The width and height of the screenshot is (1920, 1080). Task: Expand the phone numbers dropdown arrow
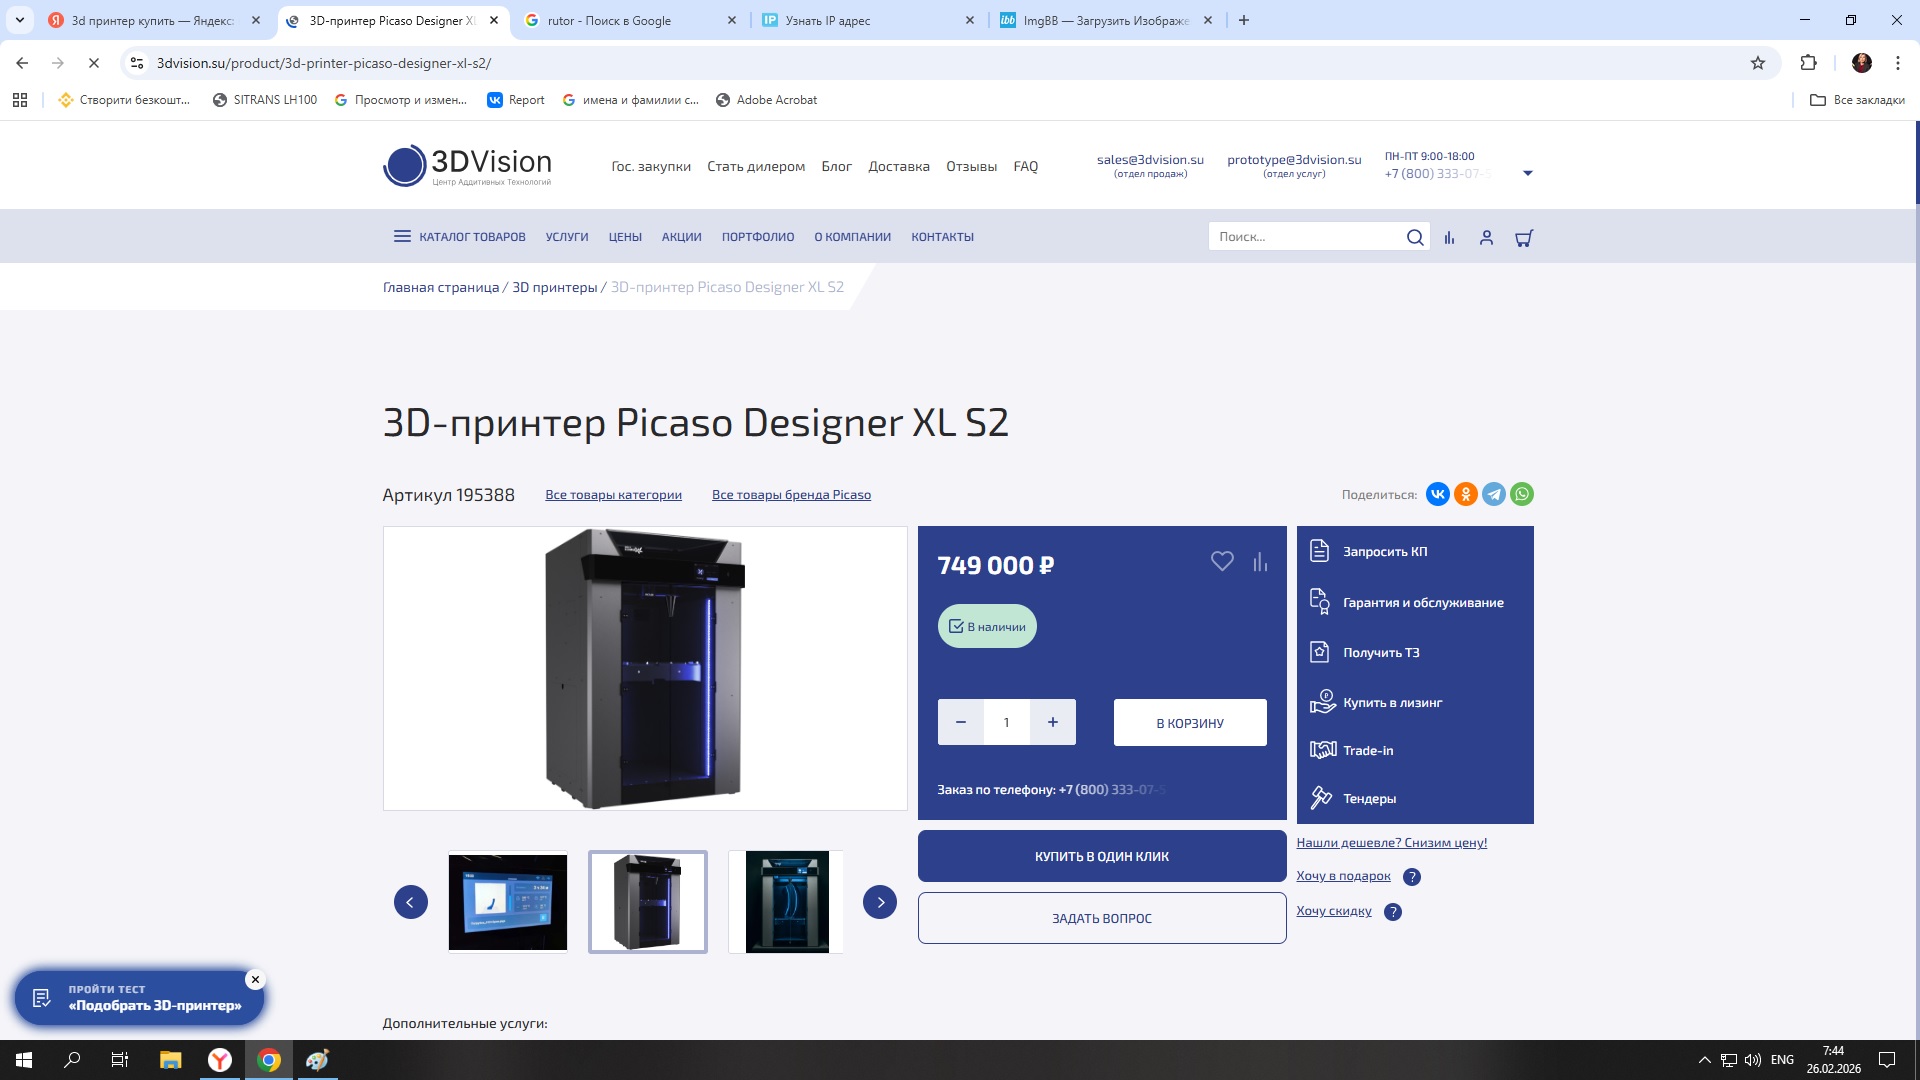click(x=1527, y=173)
